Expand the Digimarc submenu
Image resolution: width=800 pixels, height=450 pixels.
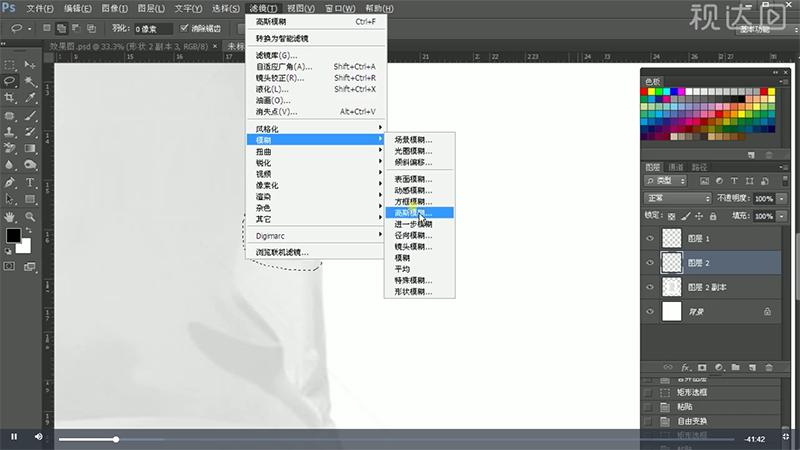(315, 236)
